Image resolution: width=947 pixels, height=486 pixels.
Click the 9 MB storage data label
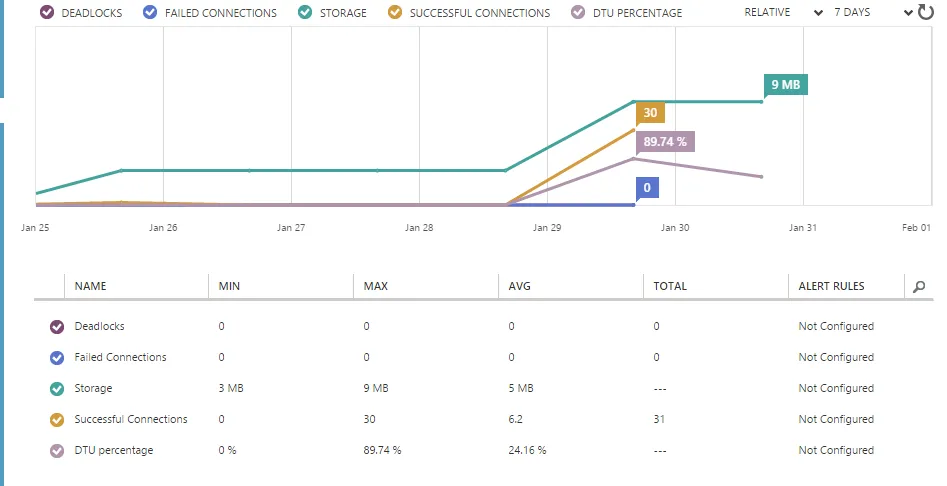coord(785,85)
